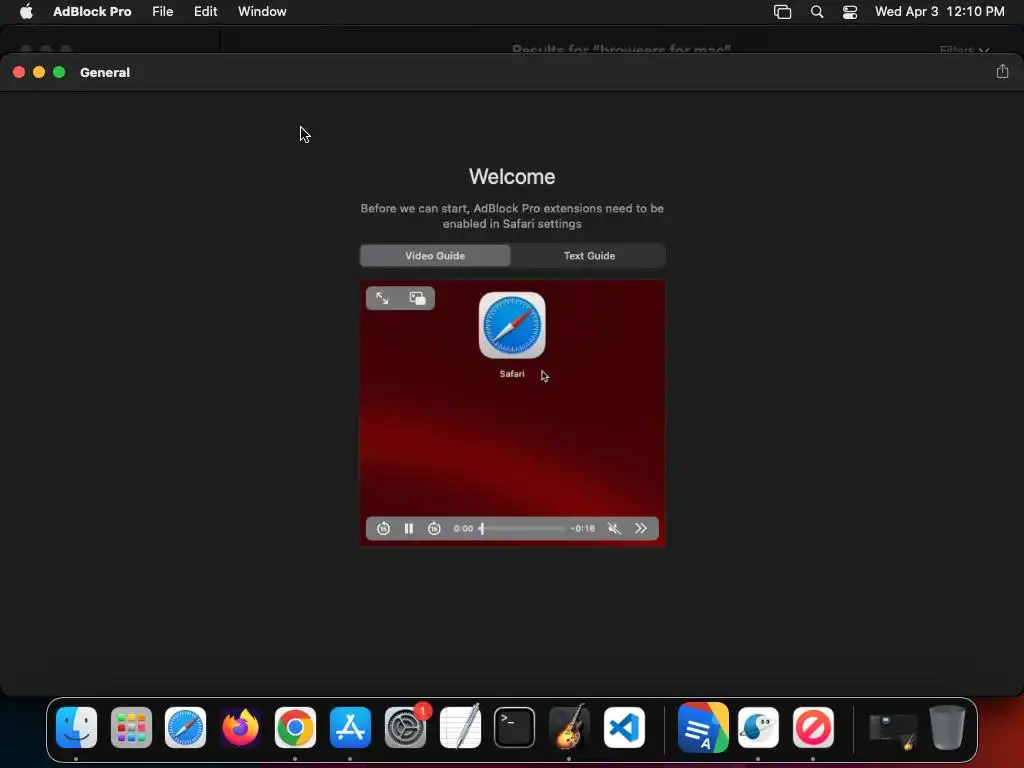Open the screenshot stack in Dock
The height and width of the screenshot is (768, 1024).
coord(893,730)
